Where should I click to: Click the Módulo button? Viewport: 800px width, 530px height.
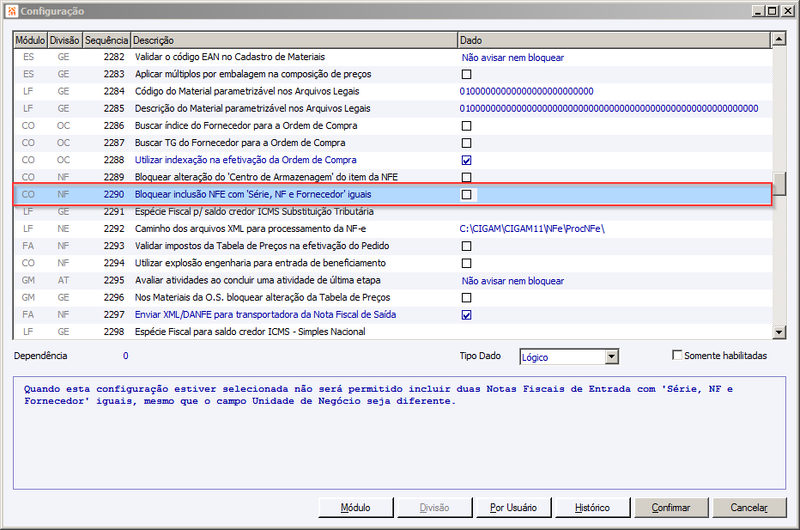tap(356, 508)
